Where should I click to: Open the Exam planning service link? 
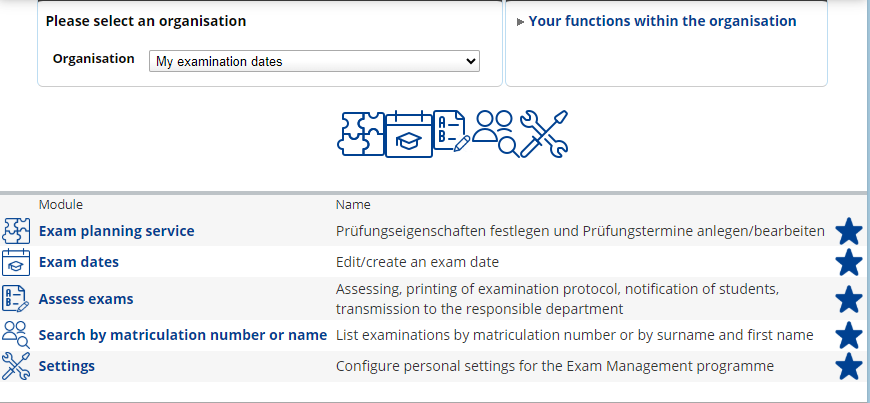(117, 231)
